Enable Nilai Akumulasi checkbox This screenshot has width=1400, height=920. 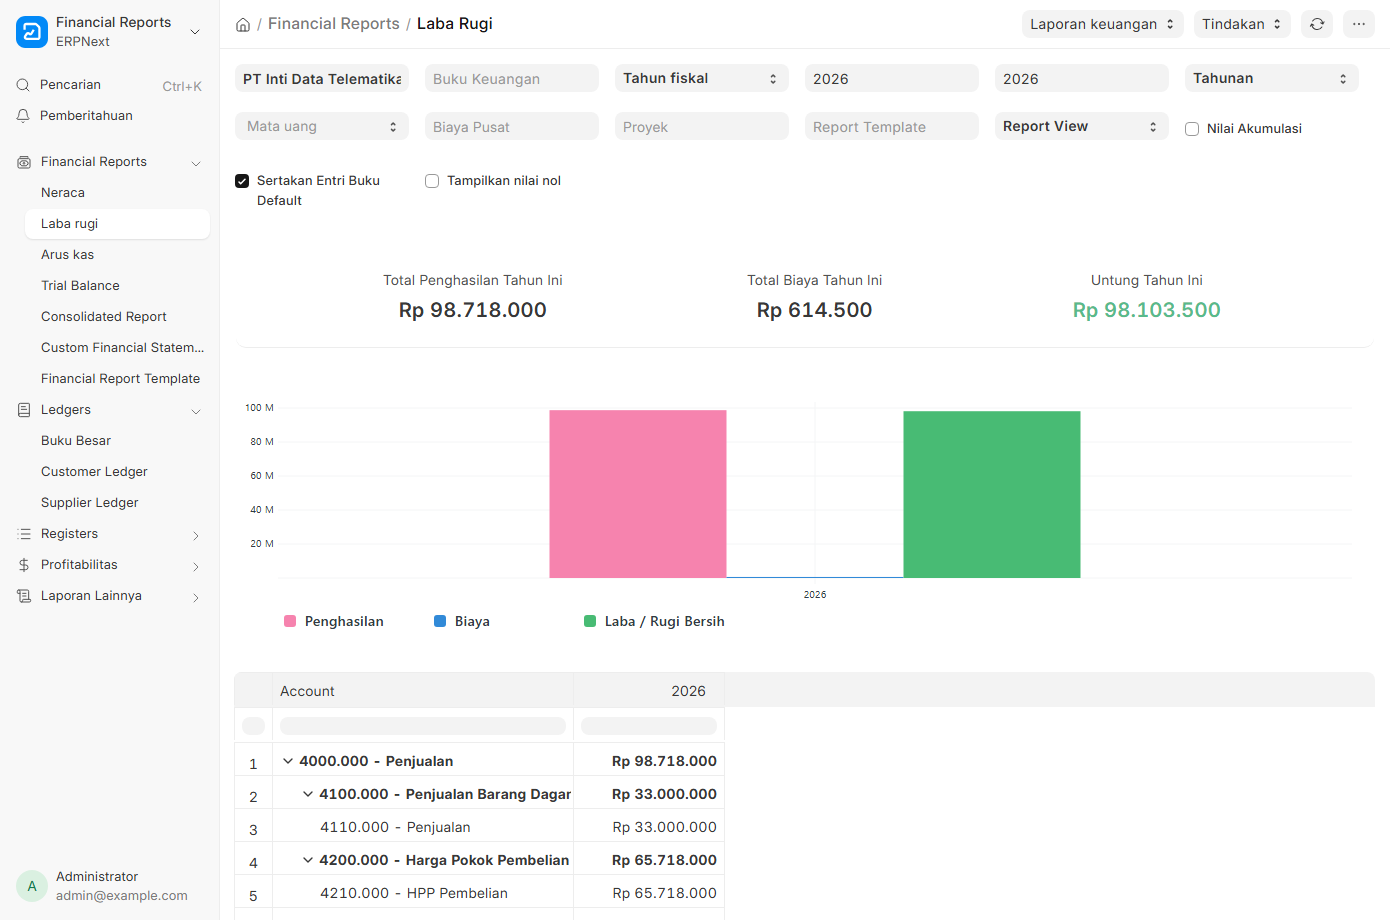click(1192, 129)
